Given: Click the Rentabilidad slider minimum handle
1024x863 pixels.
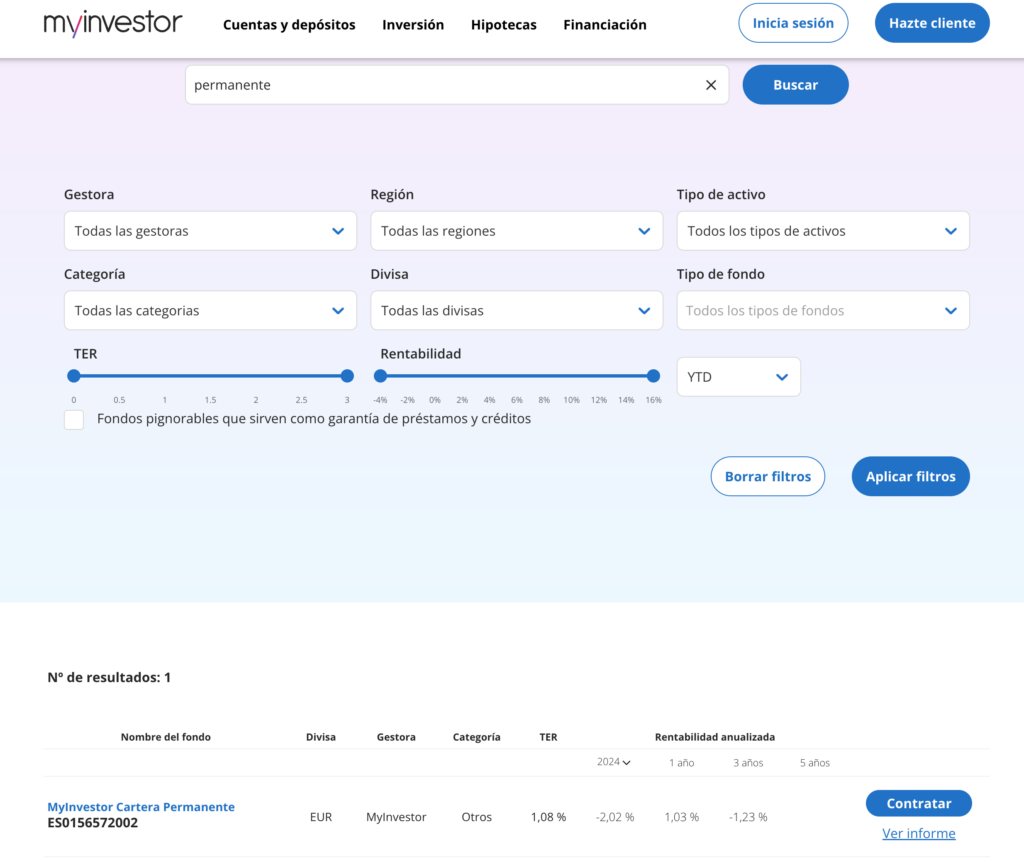Looking at the screenshot, I should pos(380,376).
